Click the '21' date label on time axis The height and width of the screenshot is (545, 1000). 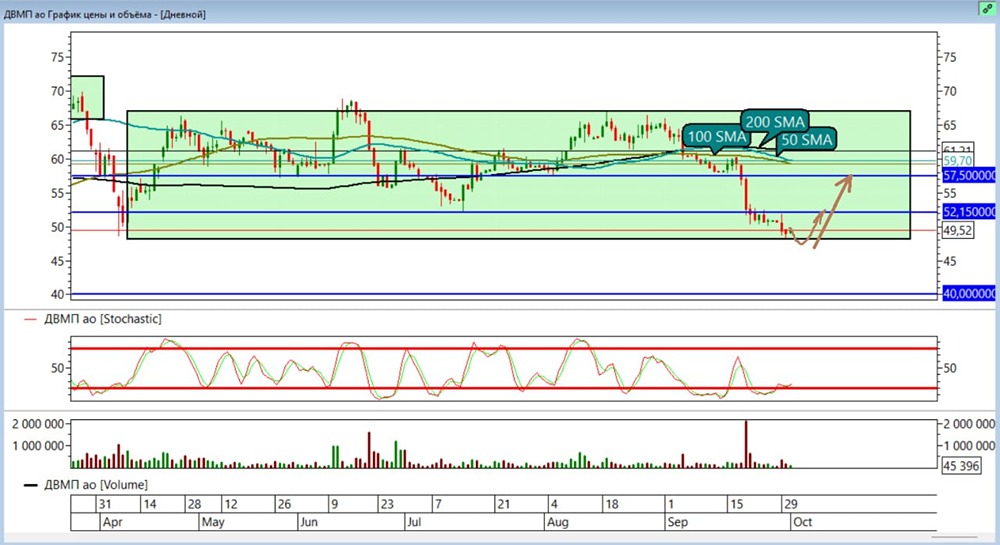504,504
